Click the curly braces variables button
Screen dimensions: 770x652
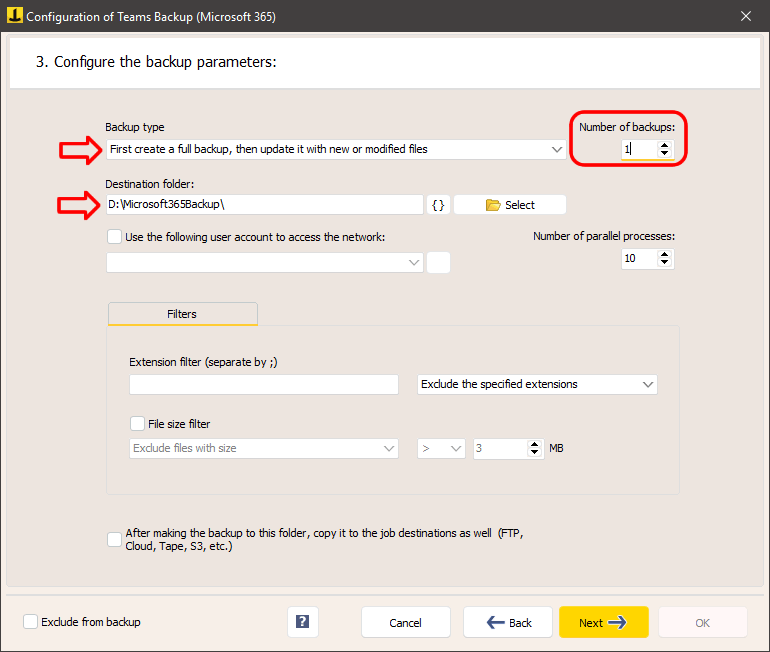(x=438, y=205)
